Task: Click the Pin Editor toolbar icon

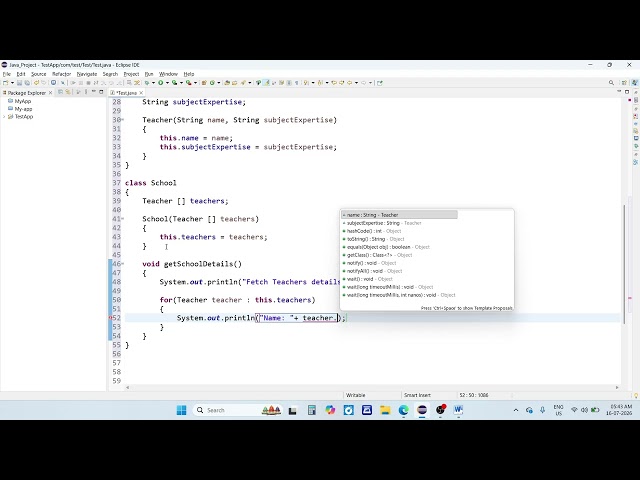Action: pyautogui.click(x=381, y=83)
